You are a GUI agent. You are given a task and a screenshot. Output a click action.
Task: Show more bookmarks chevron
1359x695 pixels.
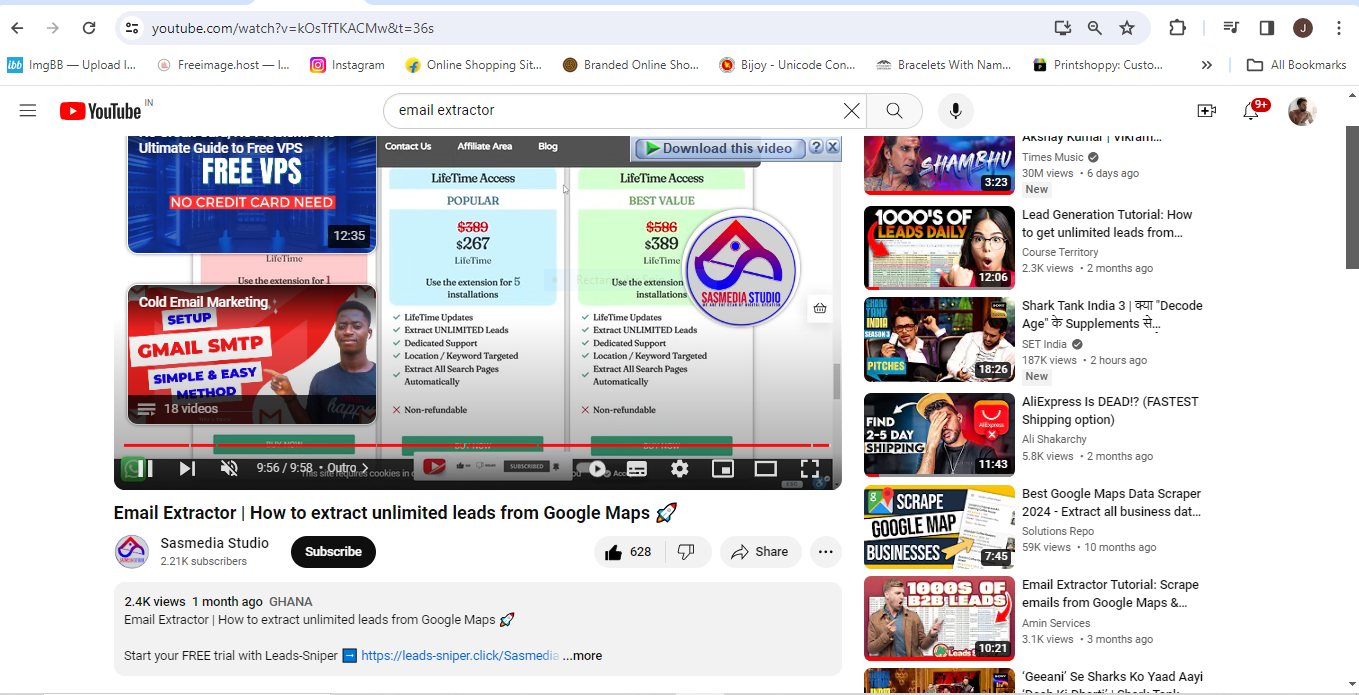[1207, 65]
